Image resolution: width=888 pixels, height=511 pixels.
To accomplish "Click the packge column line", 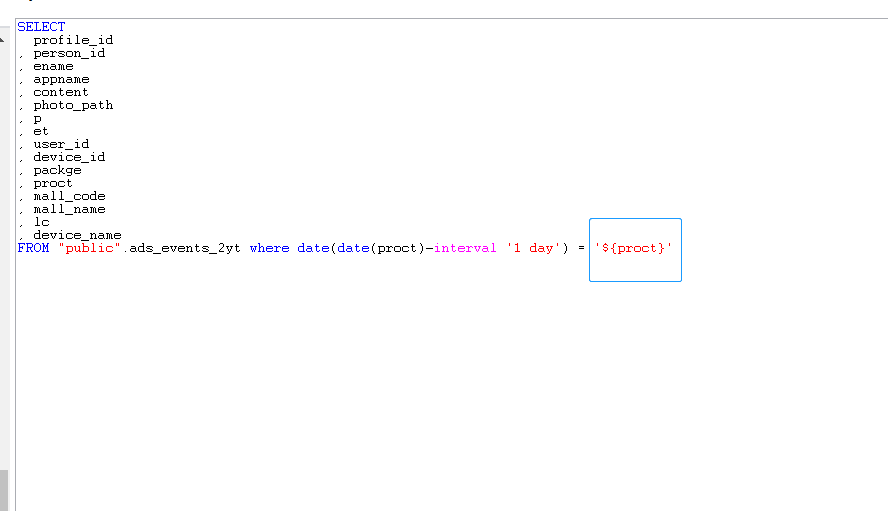I will pos(57,170).
